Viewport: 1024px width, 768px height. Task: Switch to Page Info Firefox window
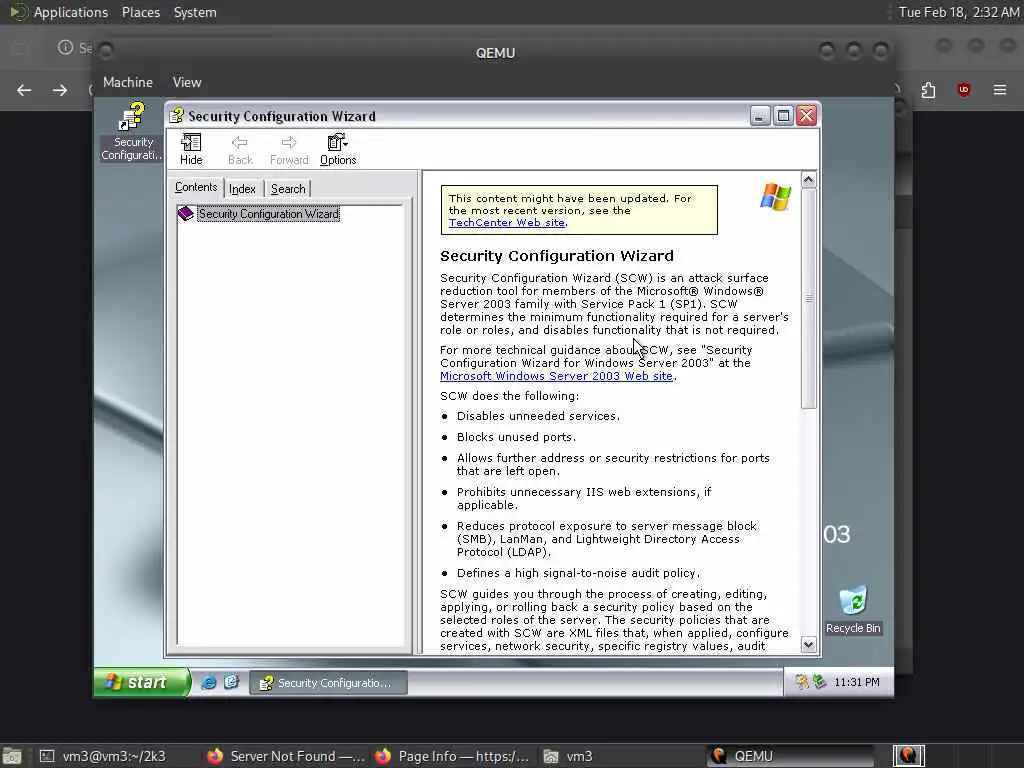point(452,756)
